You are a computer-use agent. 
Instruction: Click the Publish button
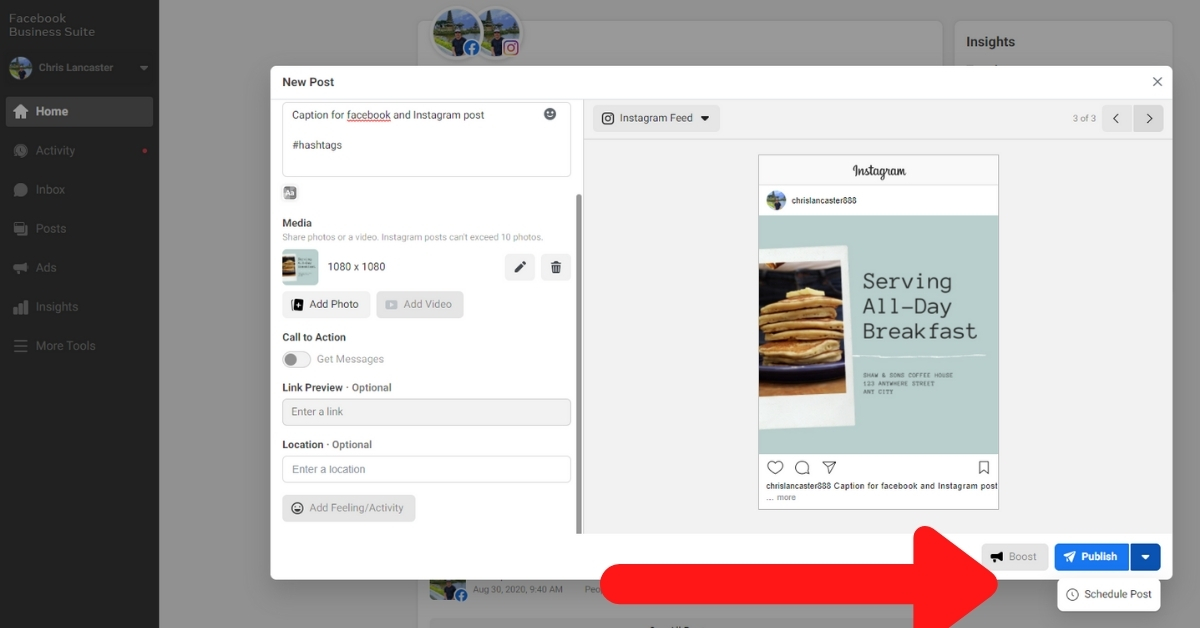pyautogui.click(x=1092, y=557)
